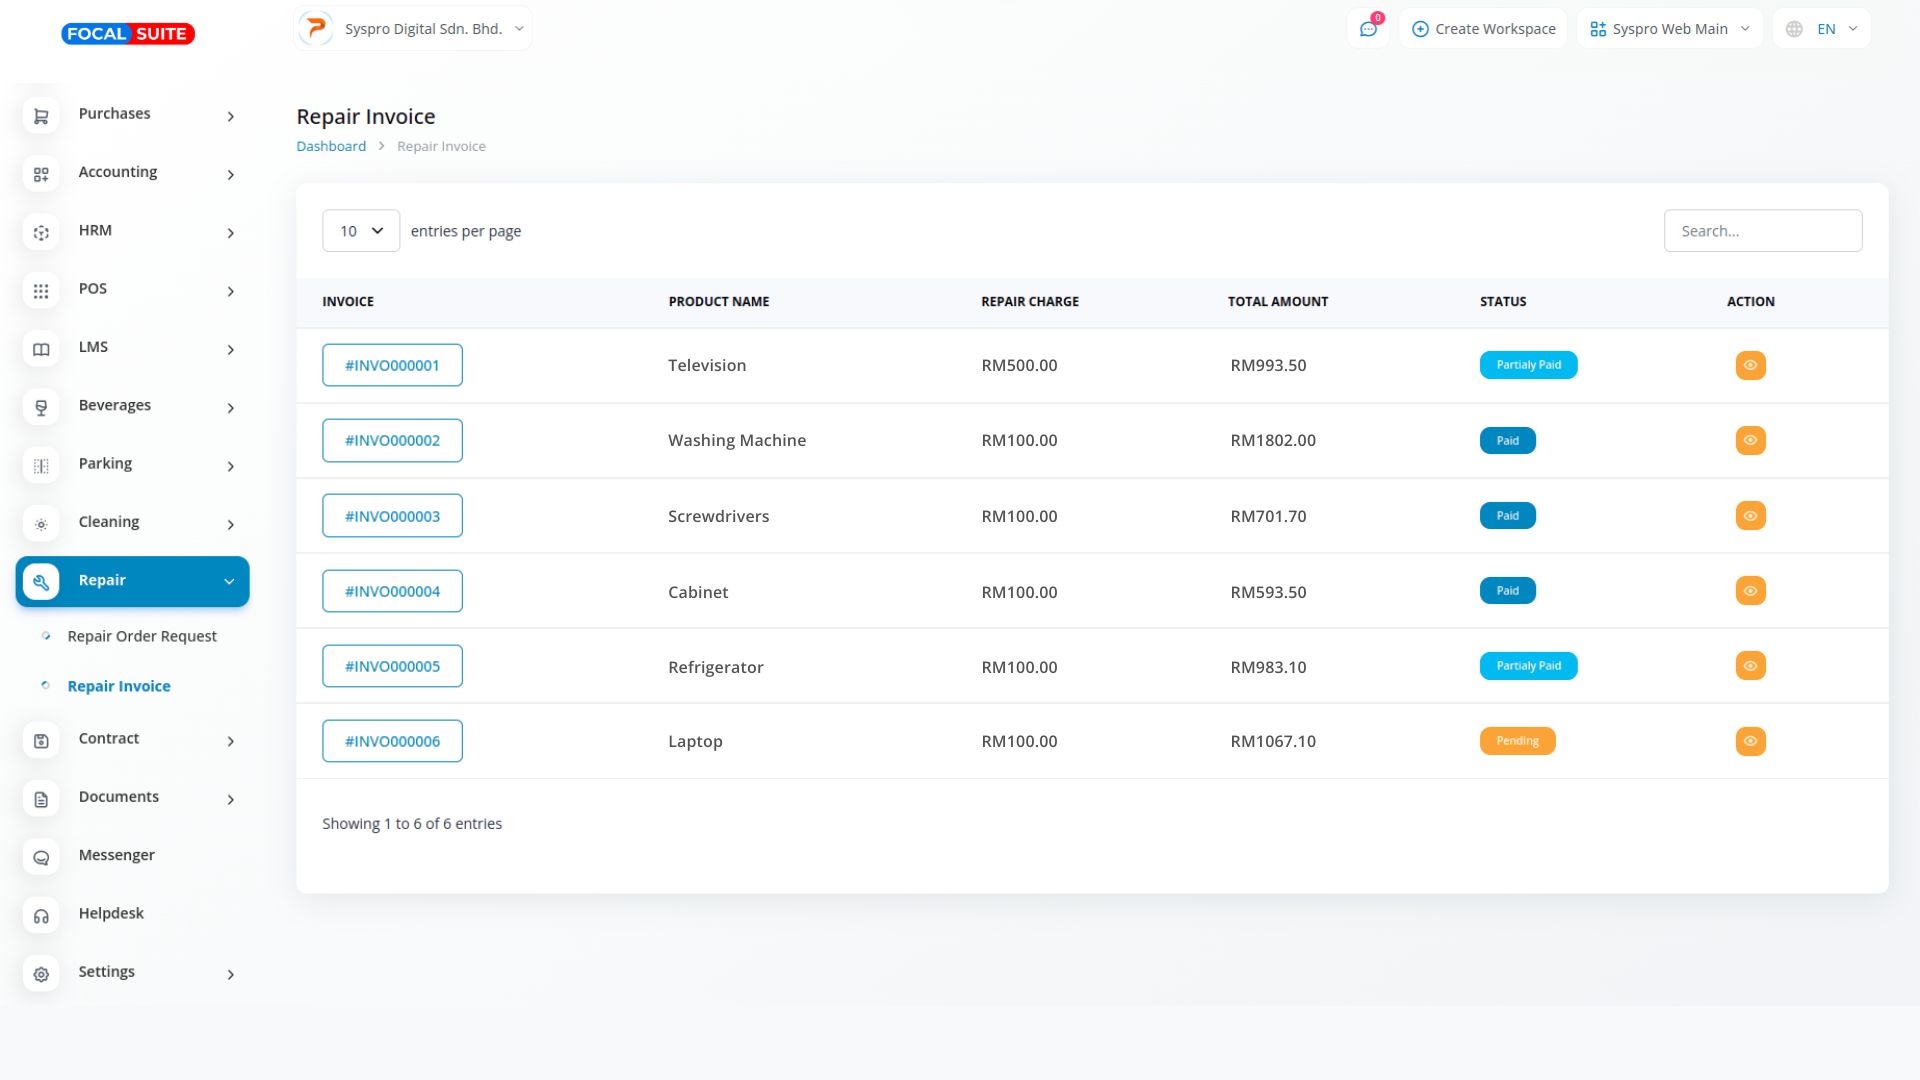Click the chat messages notification icon
This screenshot has height=1080, width=1920.
tap(1368, 29)
